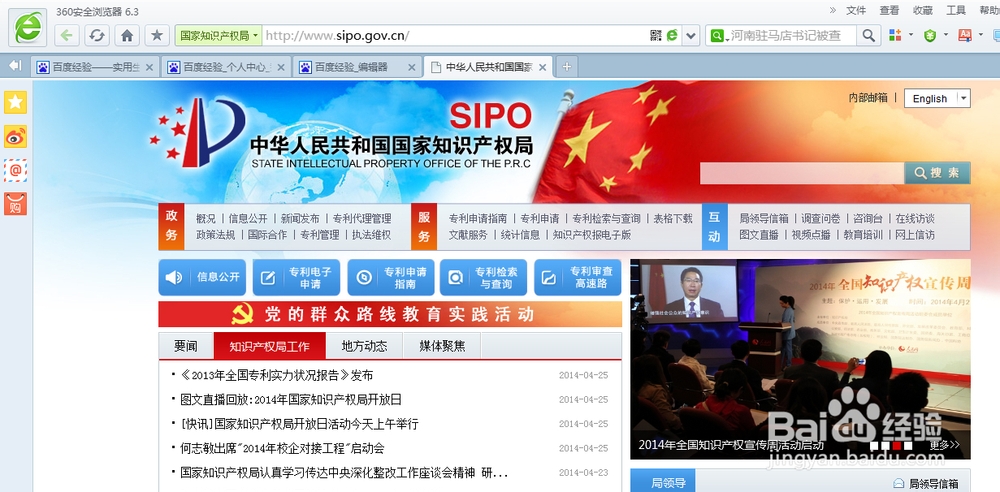This screenshot has height=492, width=1000.
Task: Click the star bookmark icon in toolbar
Action: (157, 35)
